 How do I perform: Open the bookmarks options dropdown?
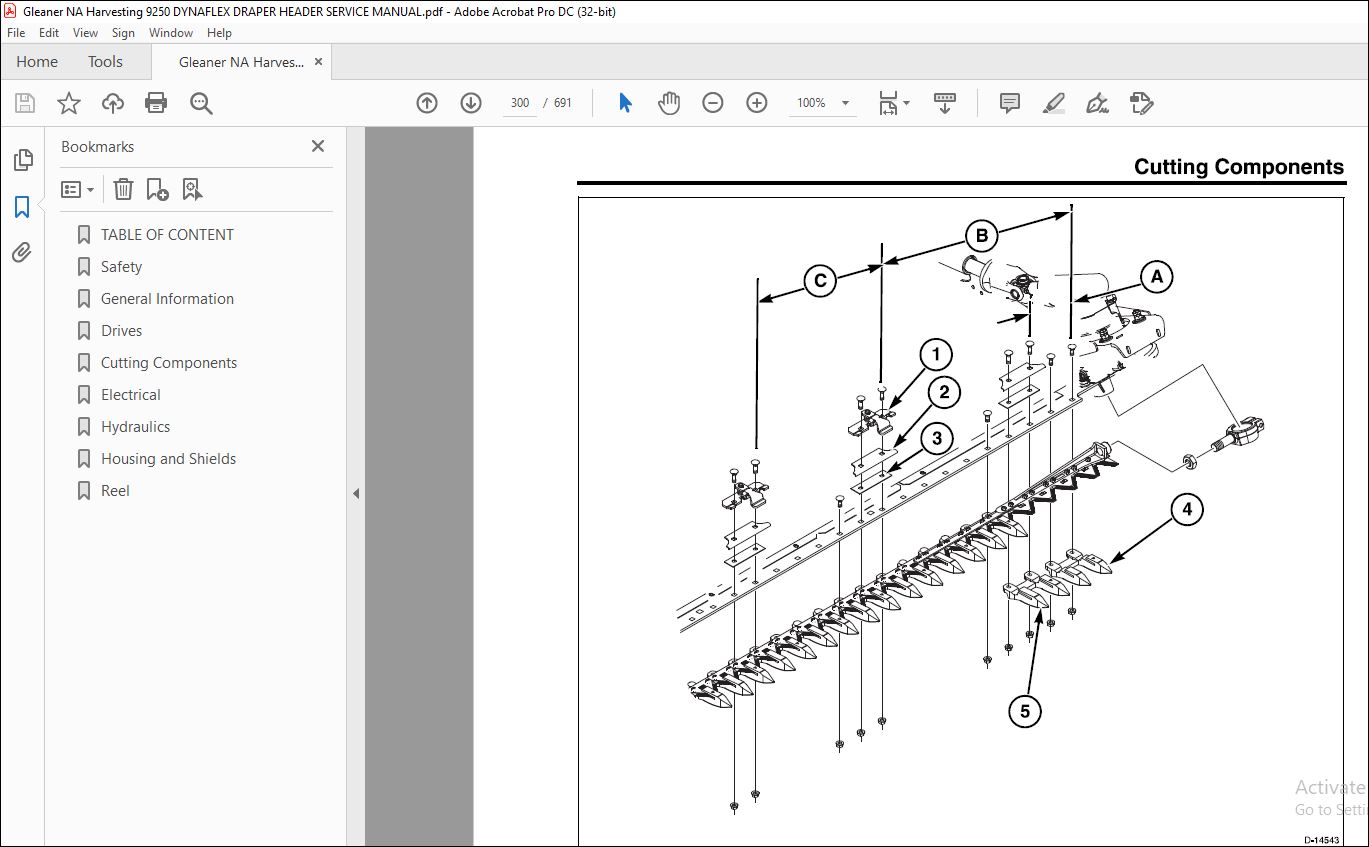pos(78,189)
